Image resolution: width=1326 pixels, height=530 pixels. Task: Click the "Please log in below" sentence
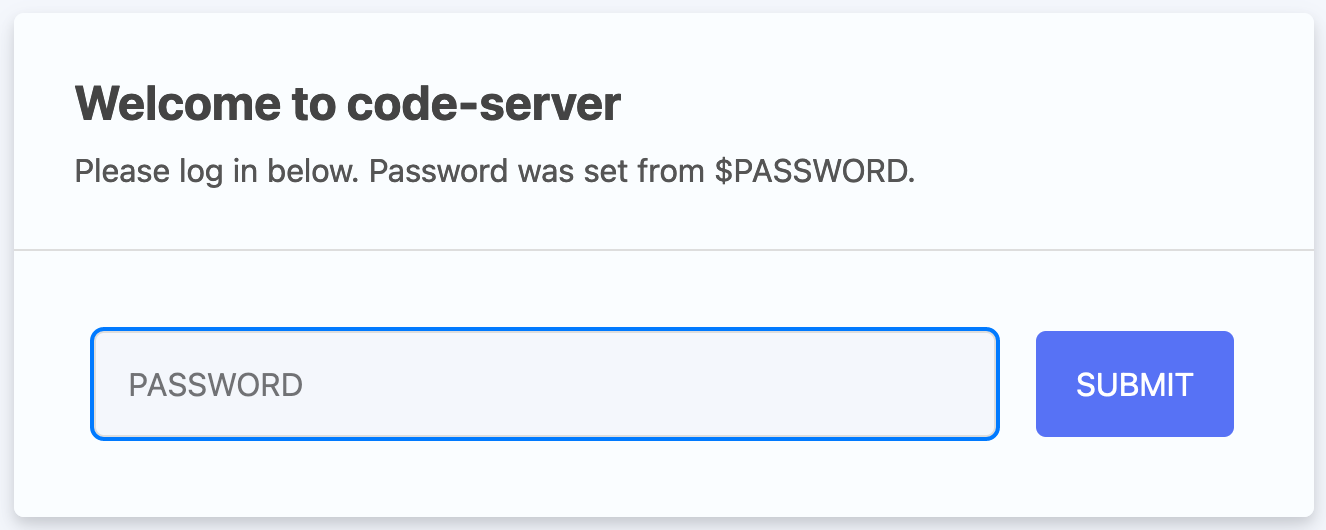(x=216, y=172)
